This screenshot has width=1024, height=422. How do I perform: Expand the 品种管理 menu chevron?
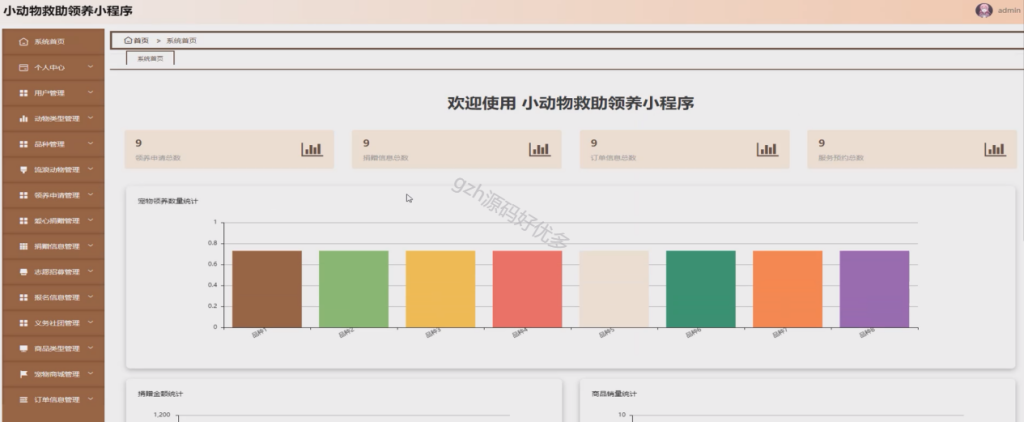tap(91, 143)
